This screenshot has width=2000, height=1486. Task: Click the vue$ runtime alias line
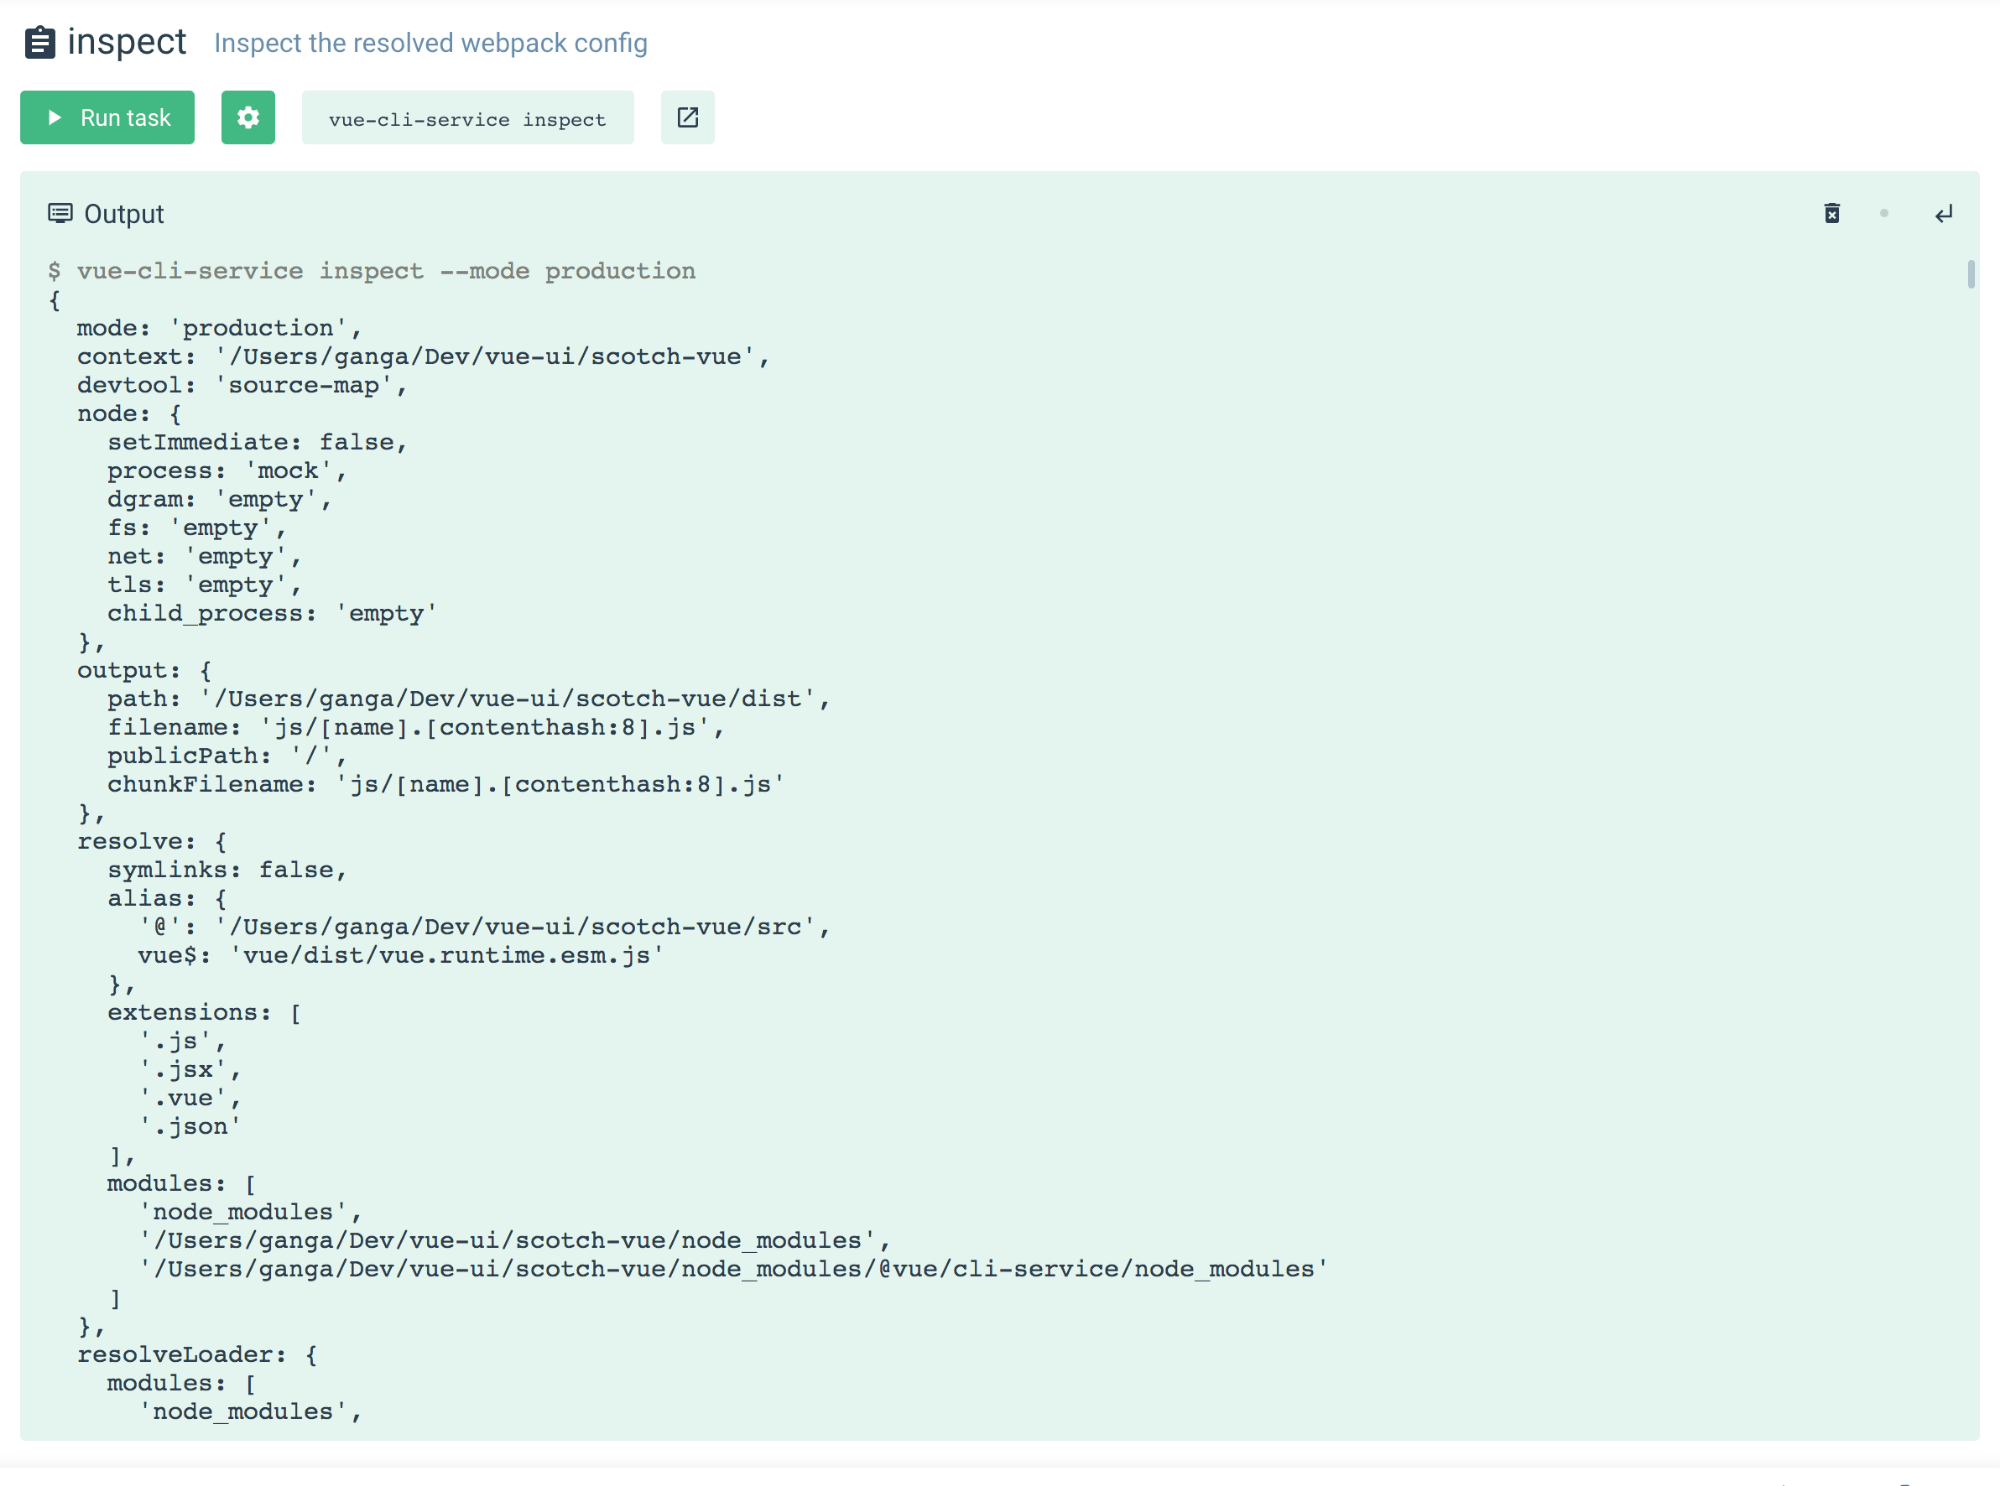coord(401,955)
